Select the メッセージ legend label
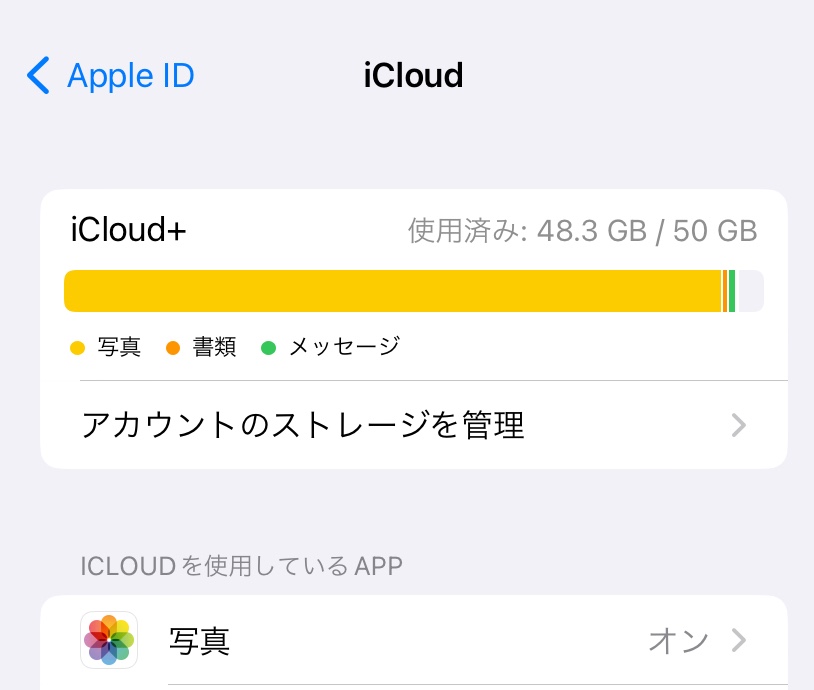This screenshot has width=814, height=690. (344, 347)
